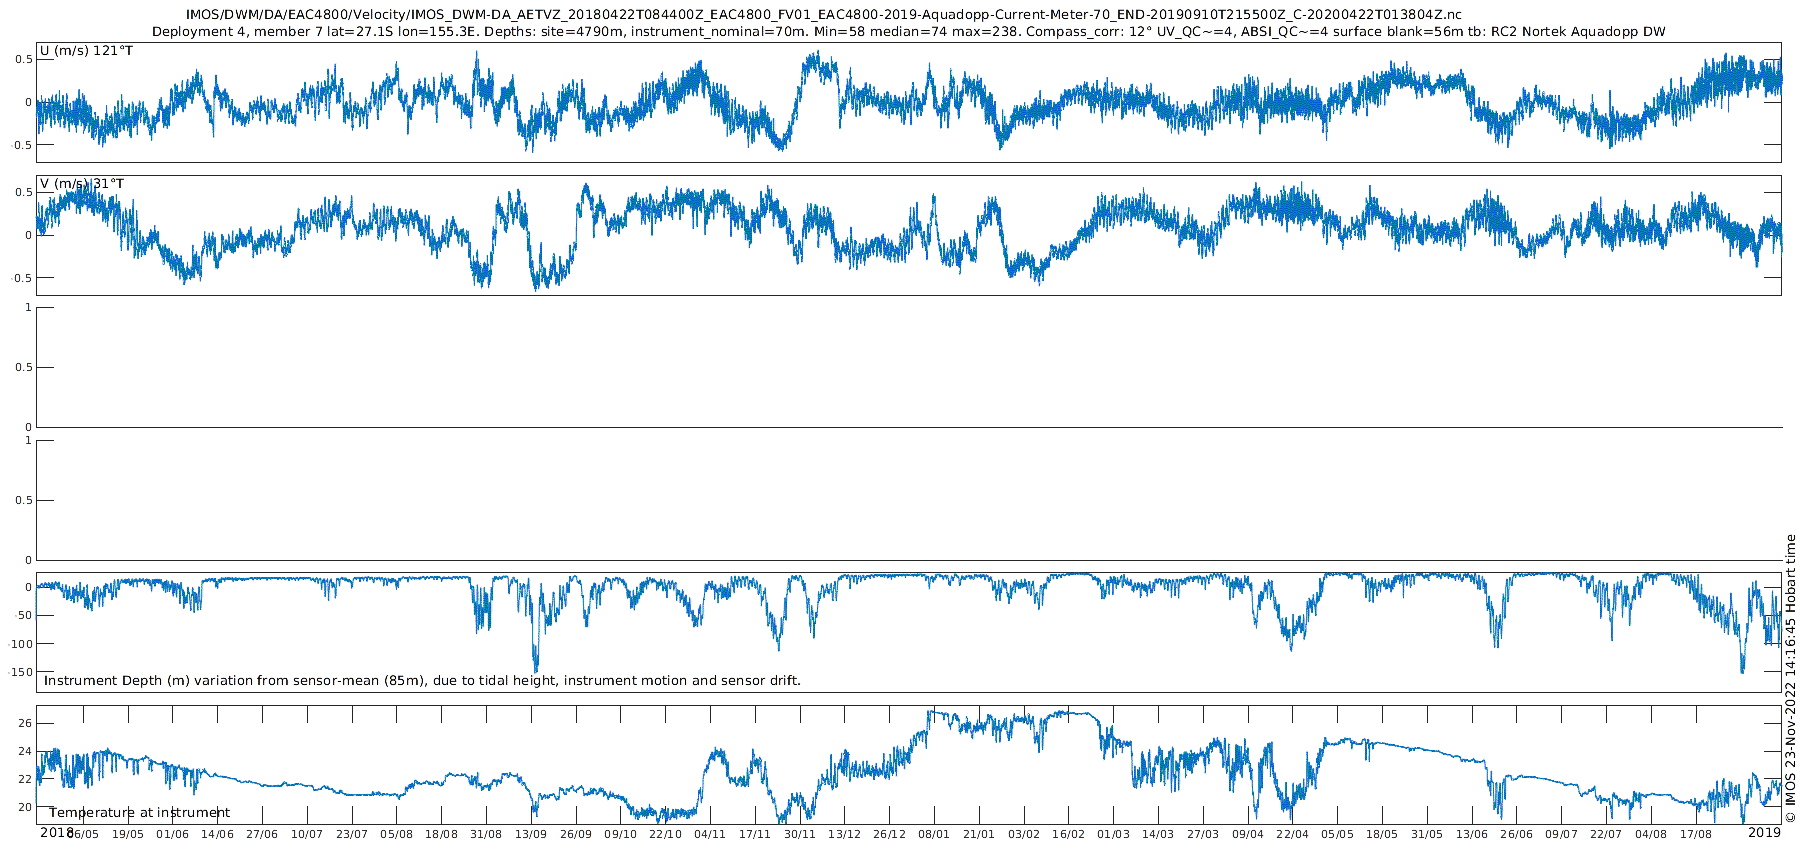Click the '26/06' date tick label
Viewport: 1800px width, 850px height.
click(x=1517, y=834)
